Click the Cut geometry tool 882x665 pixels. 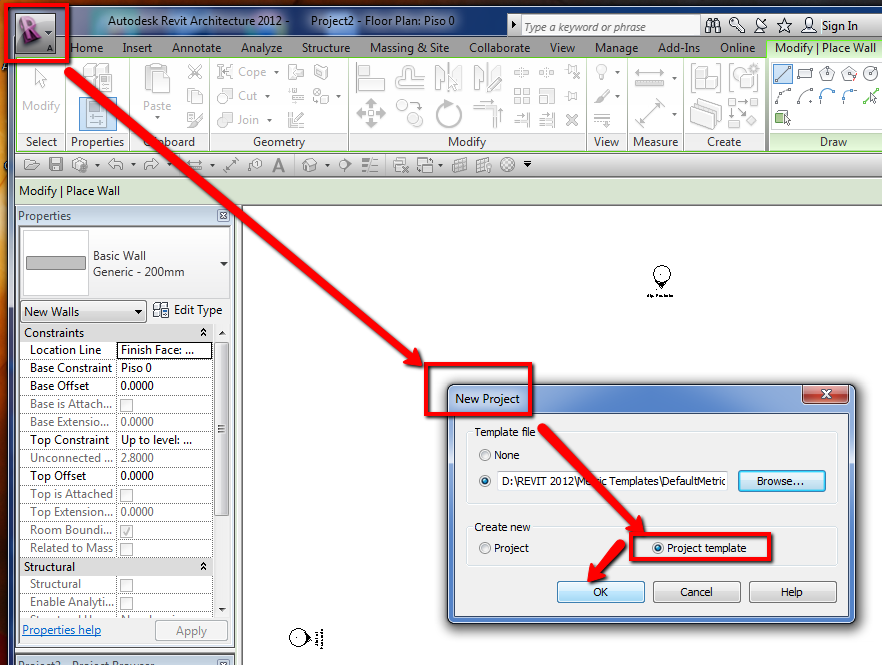(237, 96)
